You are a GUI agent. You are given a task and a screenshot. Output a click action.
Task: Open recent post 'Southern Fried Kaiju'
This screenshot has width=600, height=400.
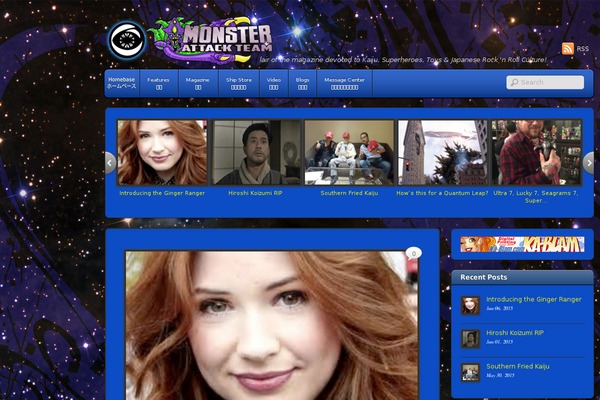pyautogui.click(x=518, y=366)
